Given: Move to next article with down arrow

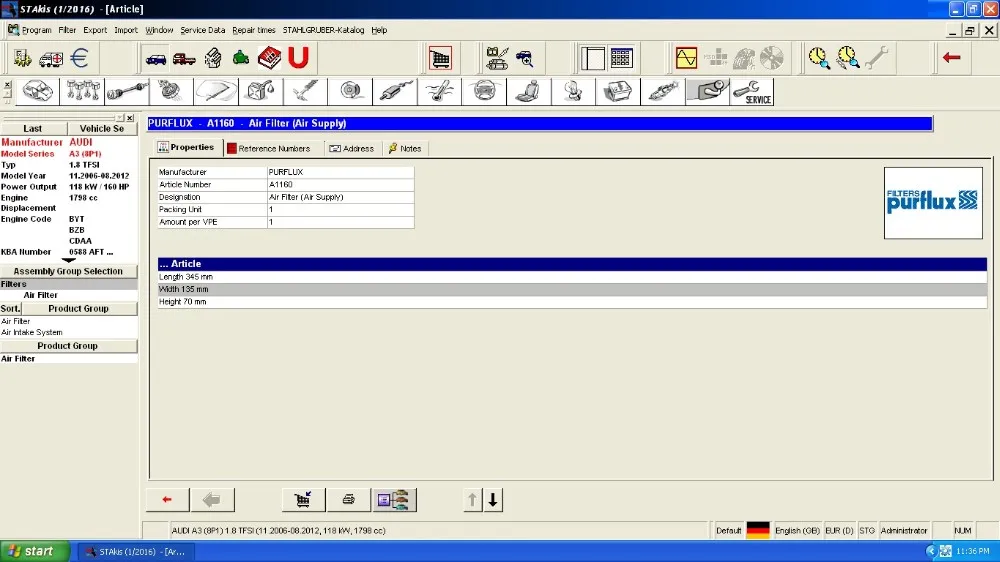Looking at the screenshot, I should click(493, 500).
